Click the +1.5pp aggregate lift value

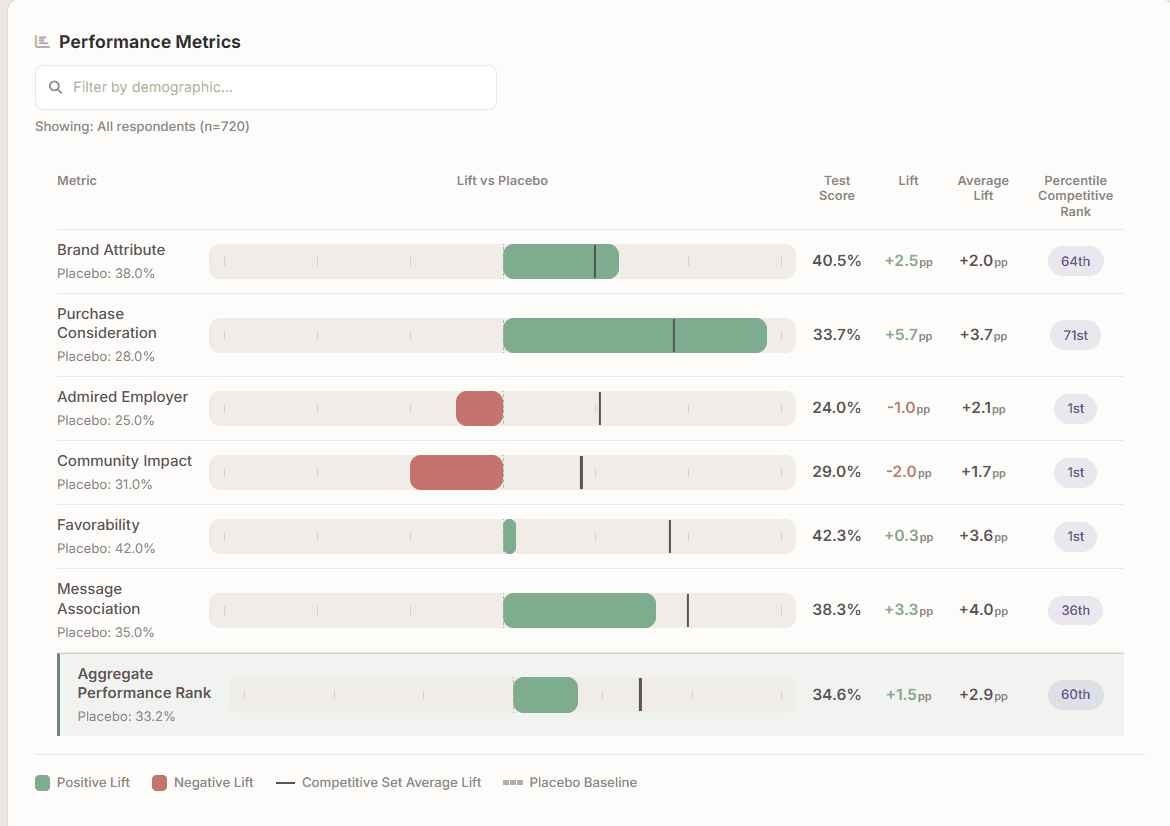(x=908, y=695)
